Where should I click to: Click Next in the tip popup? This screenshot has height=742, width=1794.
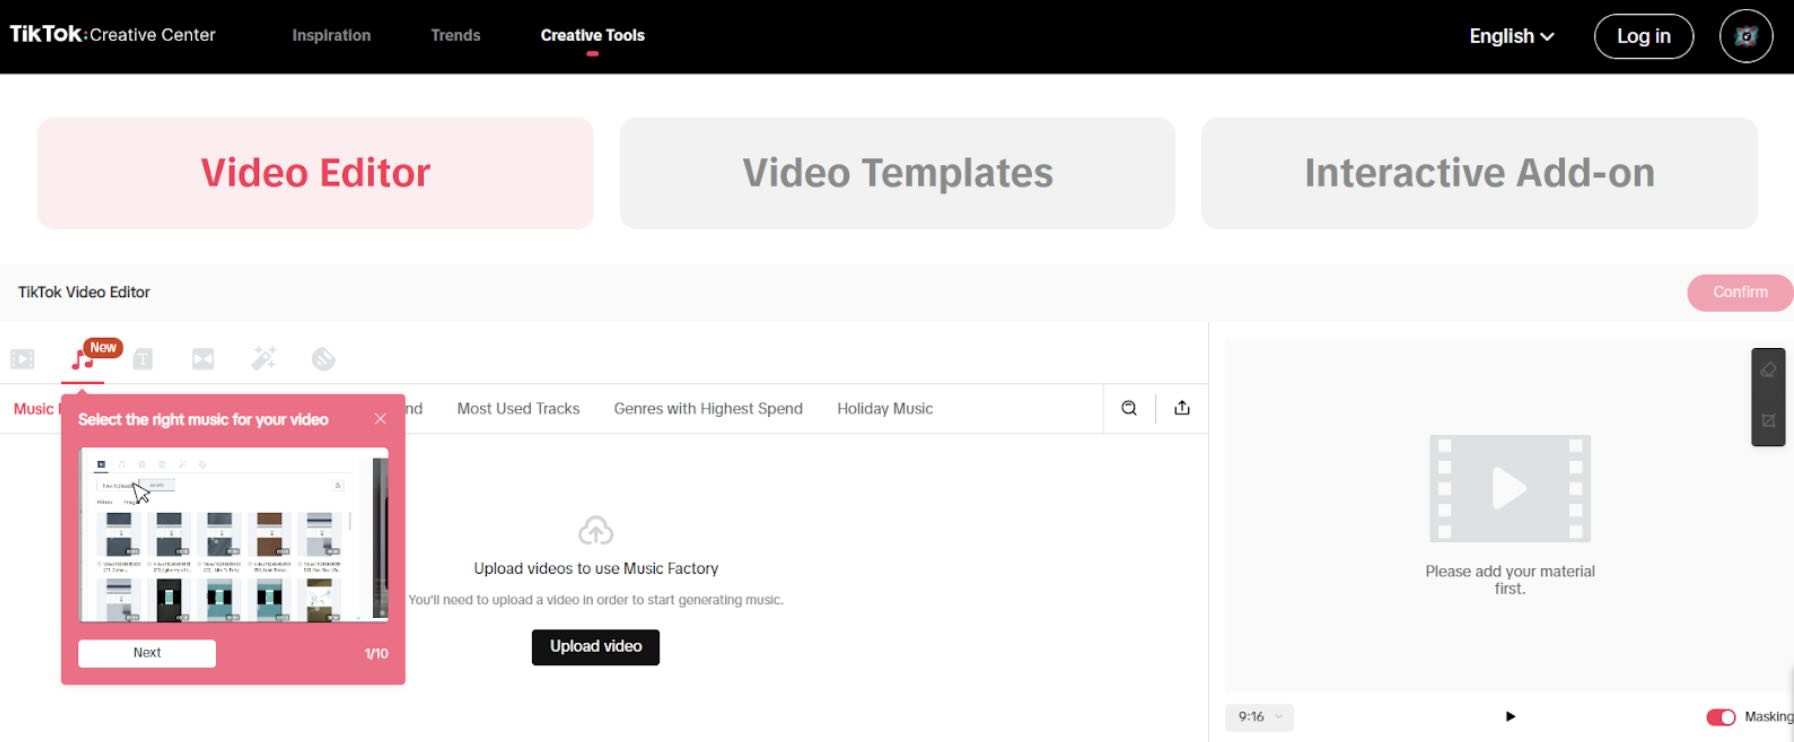tap(147, 653)
